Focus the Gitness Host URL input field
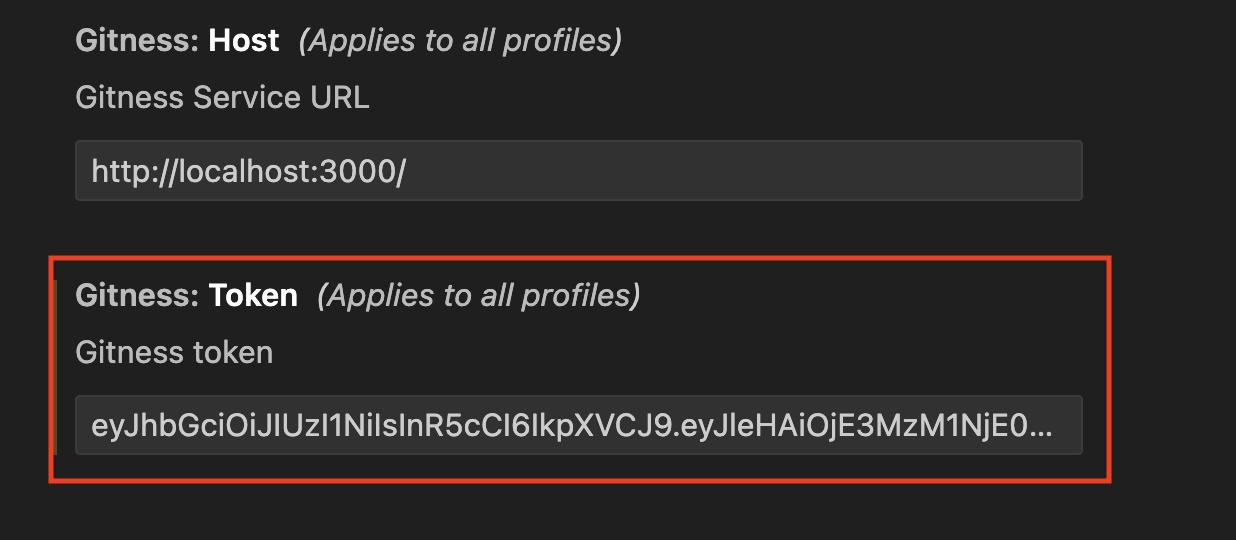Screen dimensions: 1236x540 coord(578,171)
